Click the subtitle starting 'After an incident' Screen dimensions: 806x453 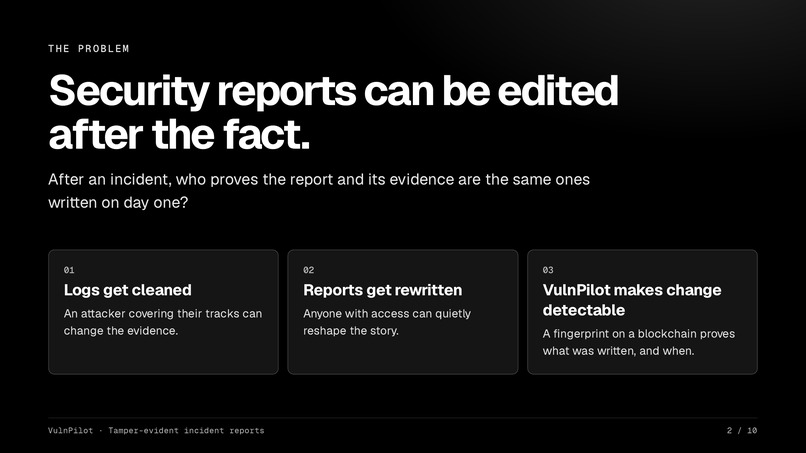319,191
